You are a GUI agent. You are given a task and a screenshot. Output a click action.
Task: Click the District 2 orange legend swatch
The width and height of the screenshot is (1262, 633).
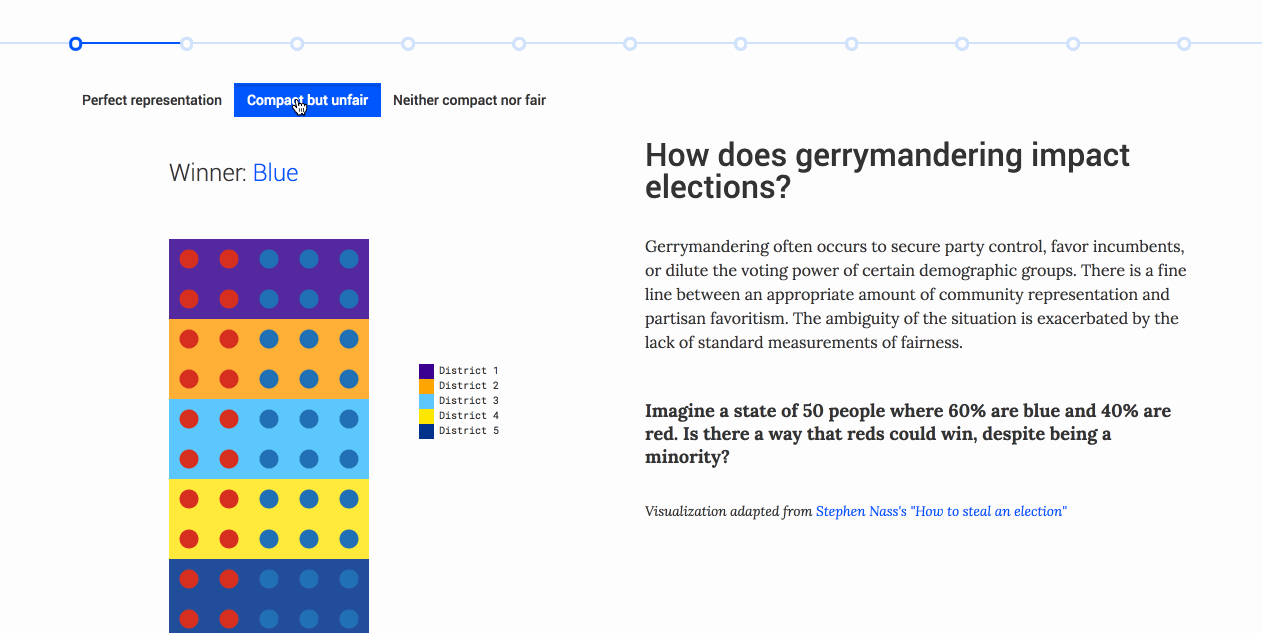(x=426, y=386)
